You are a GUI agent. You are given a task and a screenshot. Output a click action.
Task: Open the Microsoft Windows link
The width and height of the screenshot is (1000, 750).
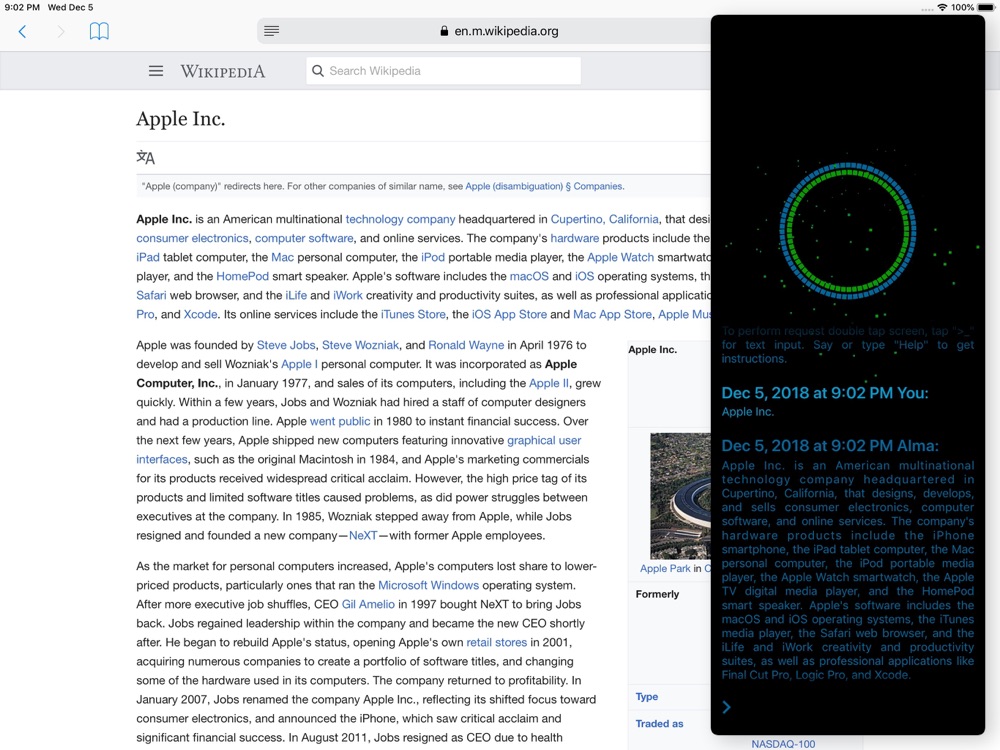pos(429,585)
